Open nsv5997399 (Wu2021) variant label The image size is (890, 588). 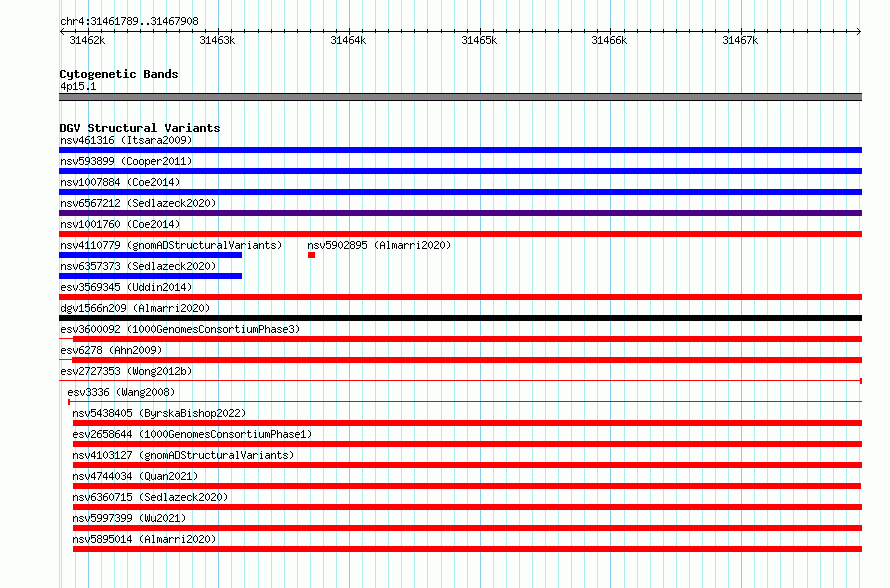click(x=129, y=518)
